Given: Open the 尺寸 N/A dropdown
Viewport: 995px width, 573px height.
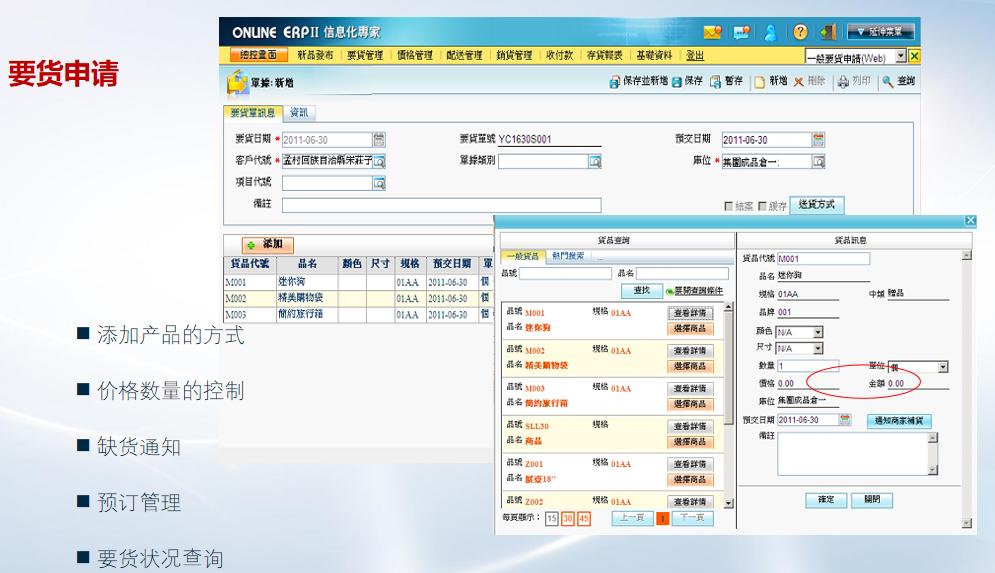Looking at the screenshot, I should point(818,348).
